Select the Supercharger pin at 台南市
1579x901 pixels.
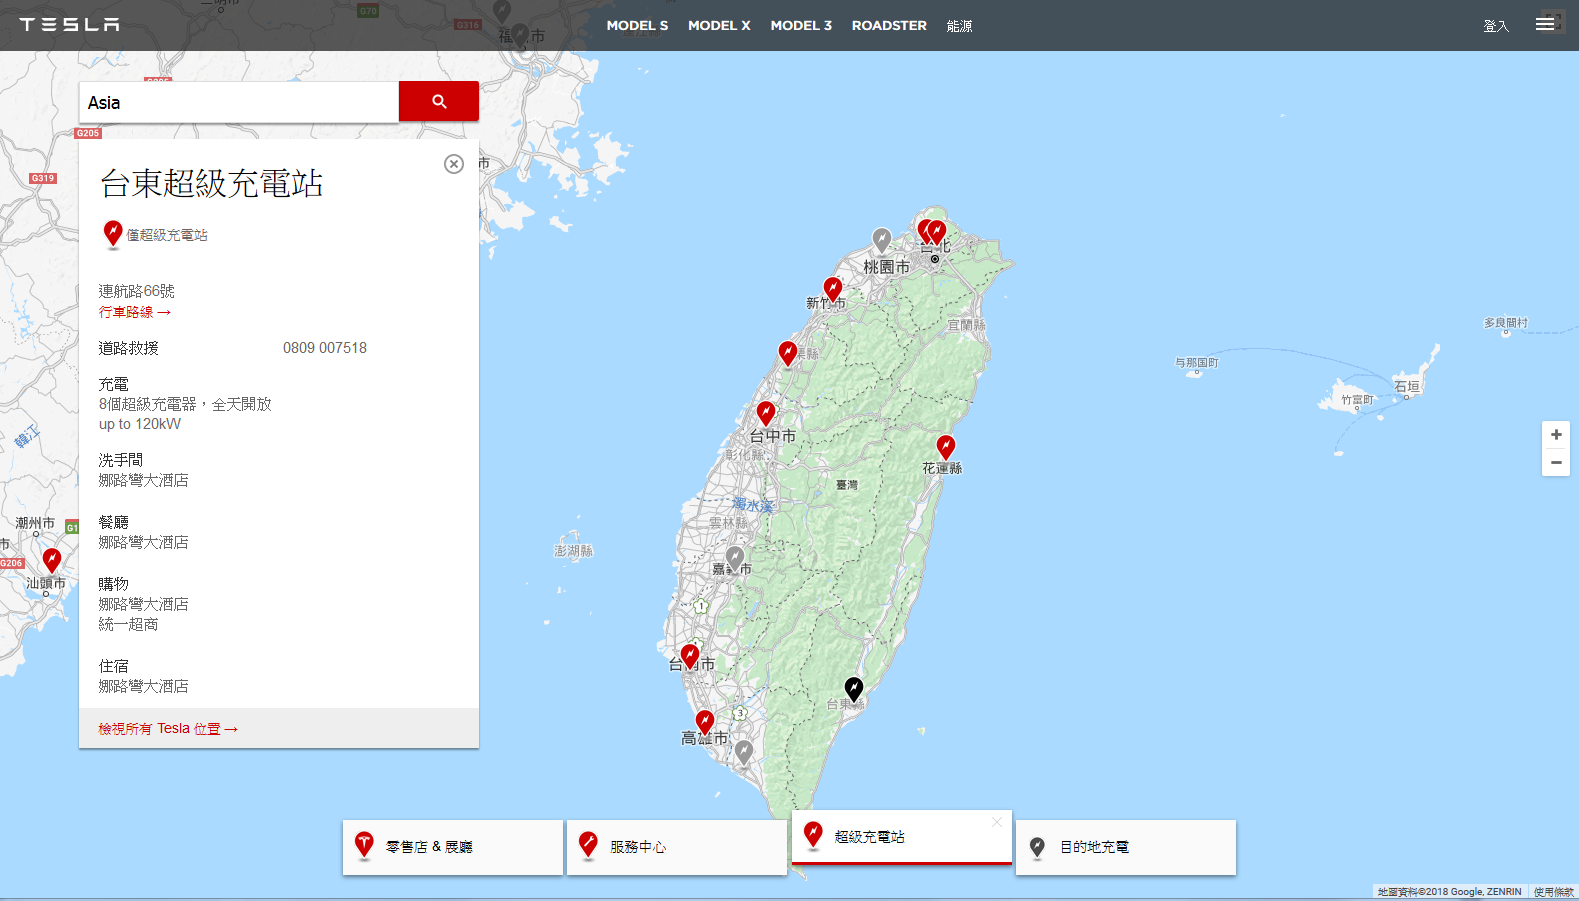click(x=690, y=656)
